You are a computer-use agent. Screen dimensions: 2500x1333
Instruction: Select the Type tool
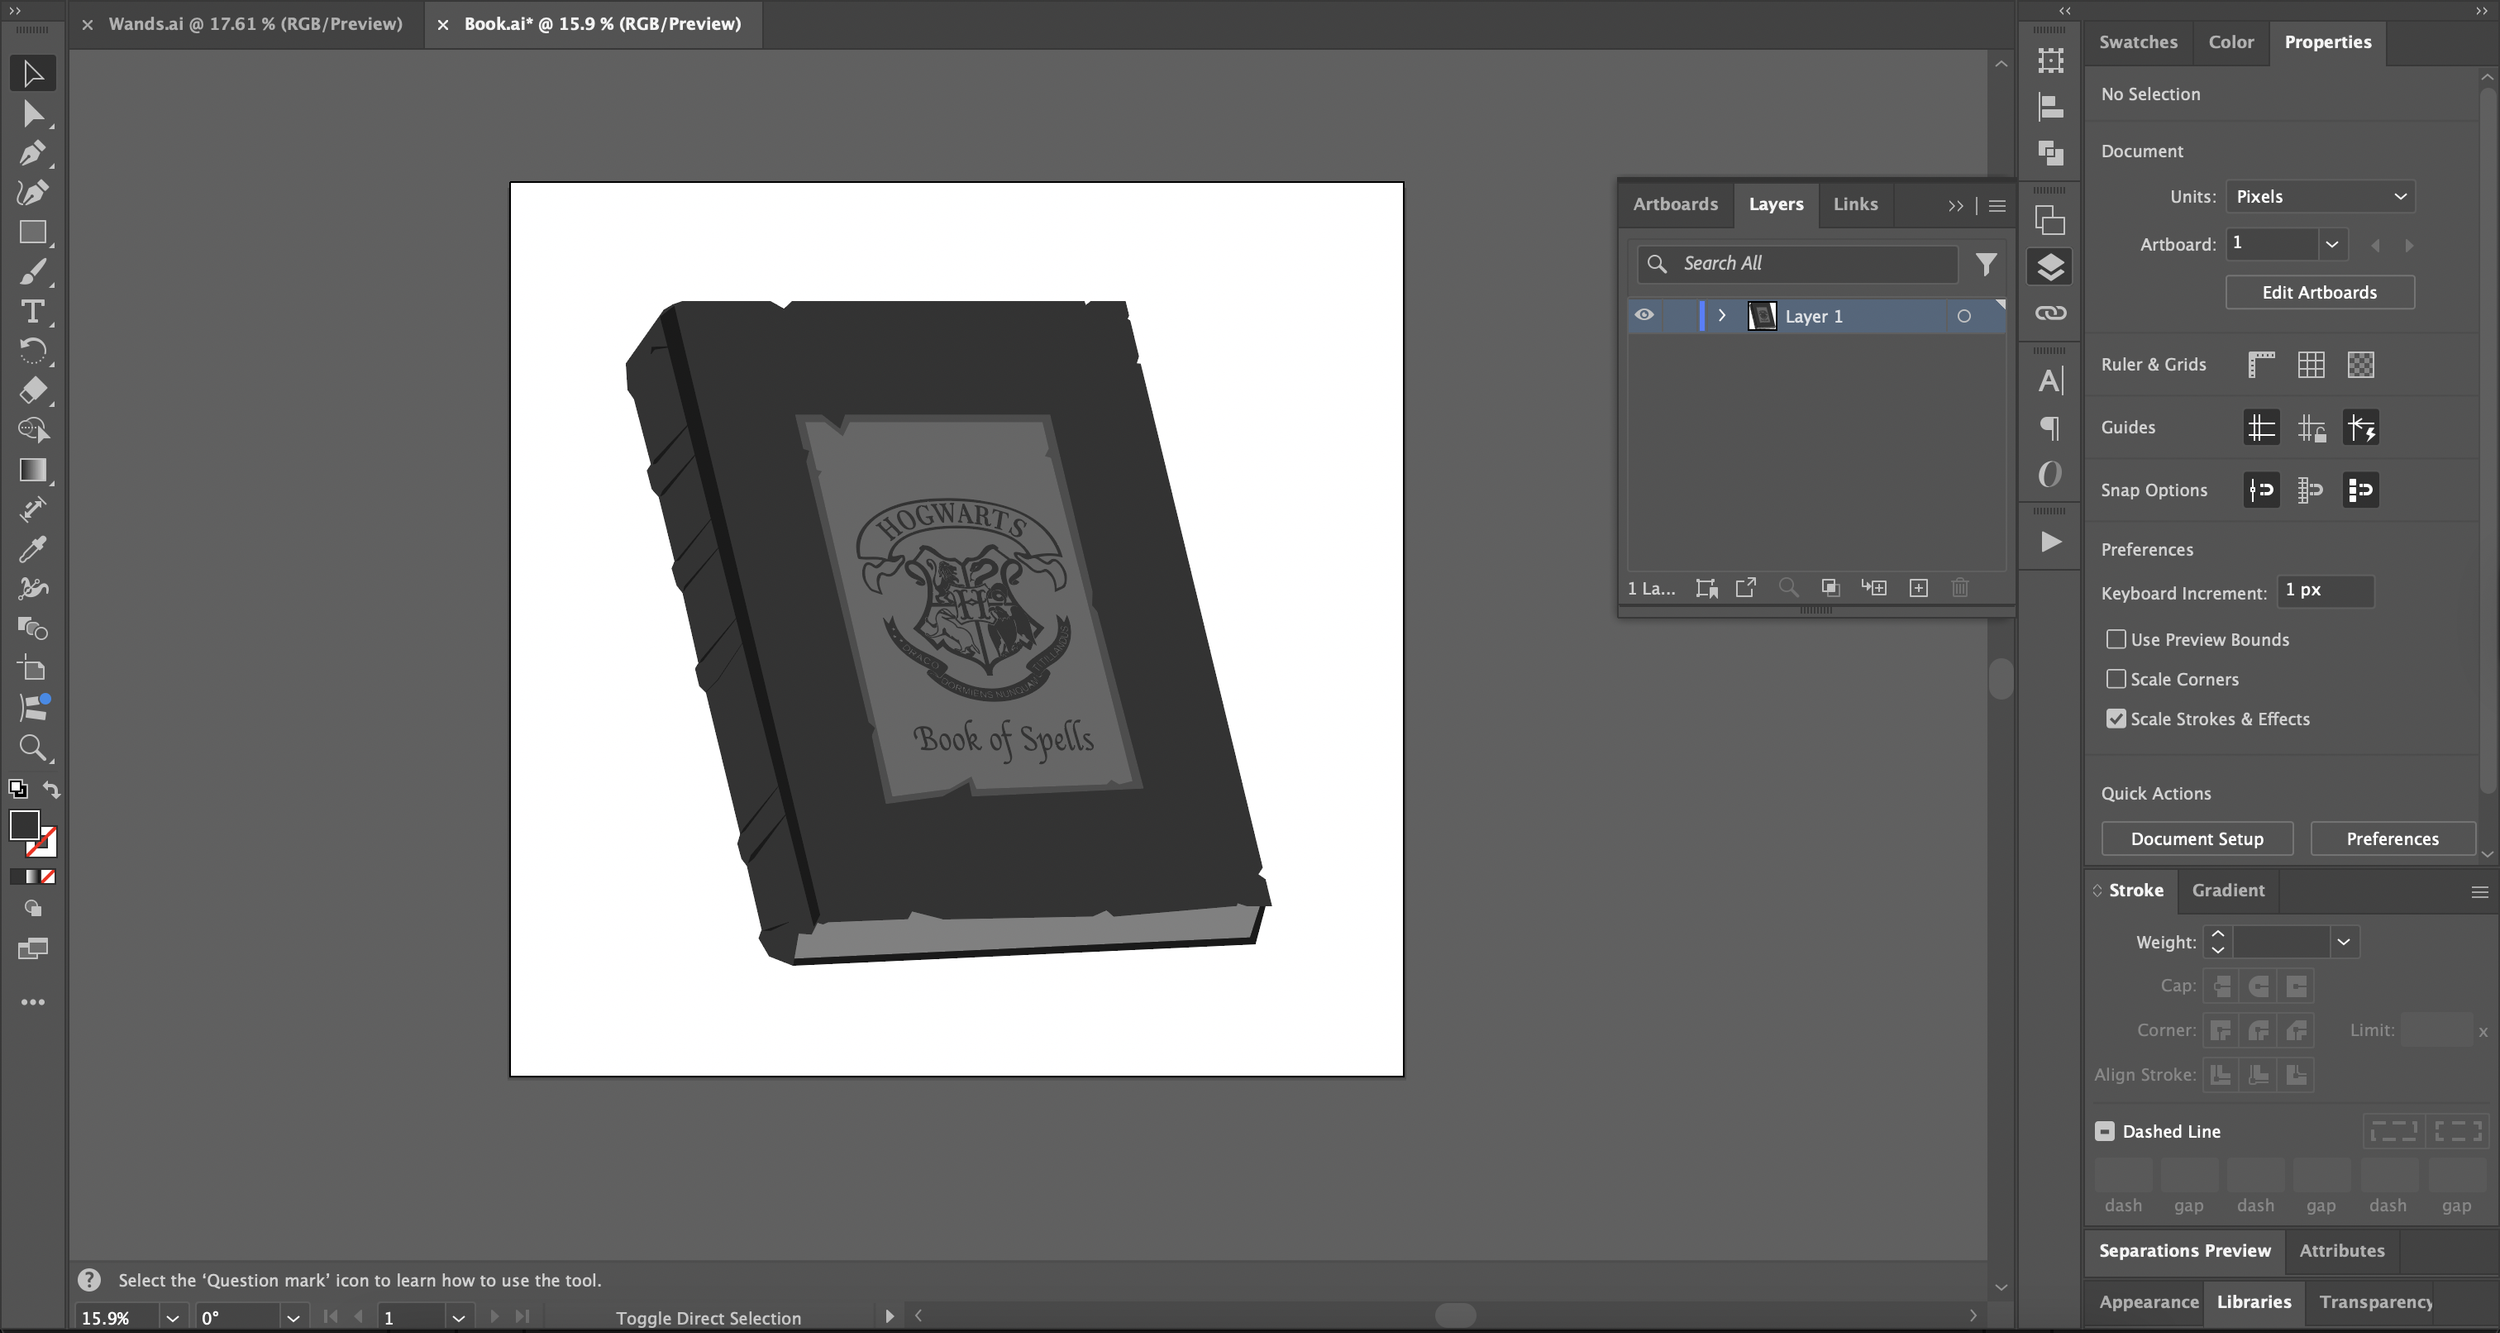click(x=32, y=311)
